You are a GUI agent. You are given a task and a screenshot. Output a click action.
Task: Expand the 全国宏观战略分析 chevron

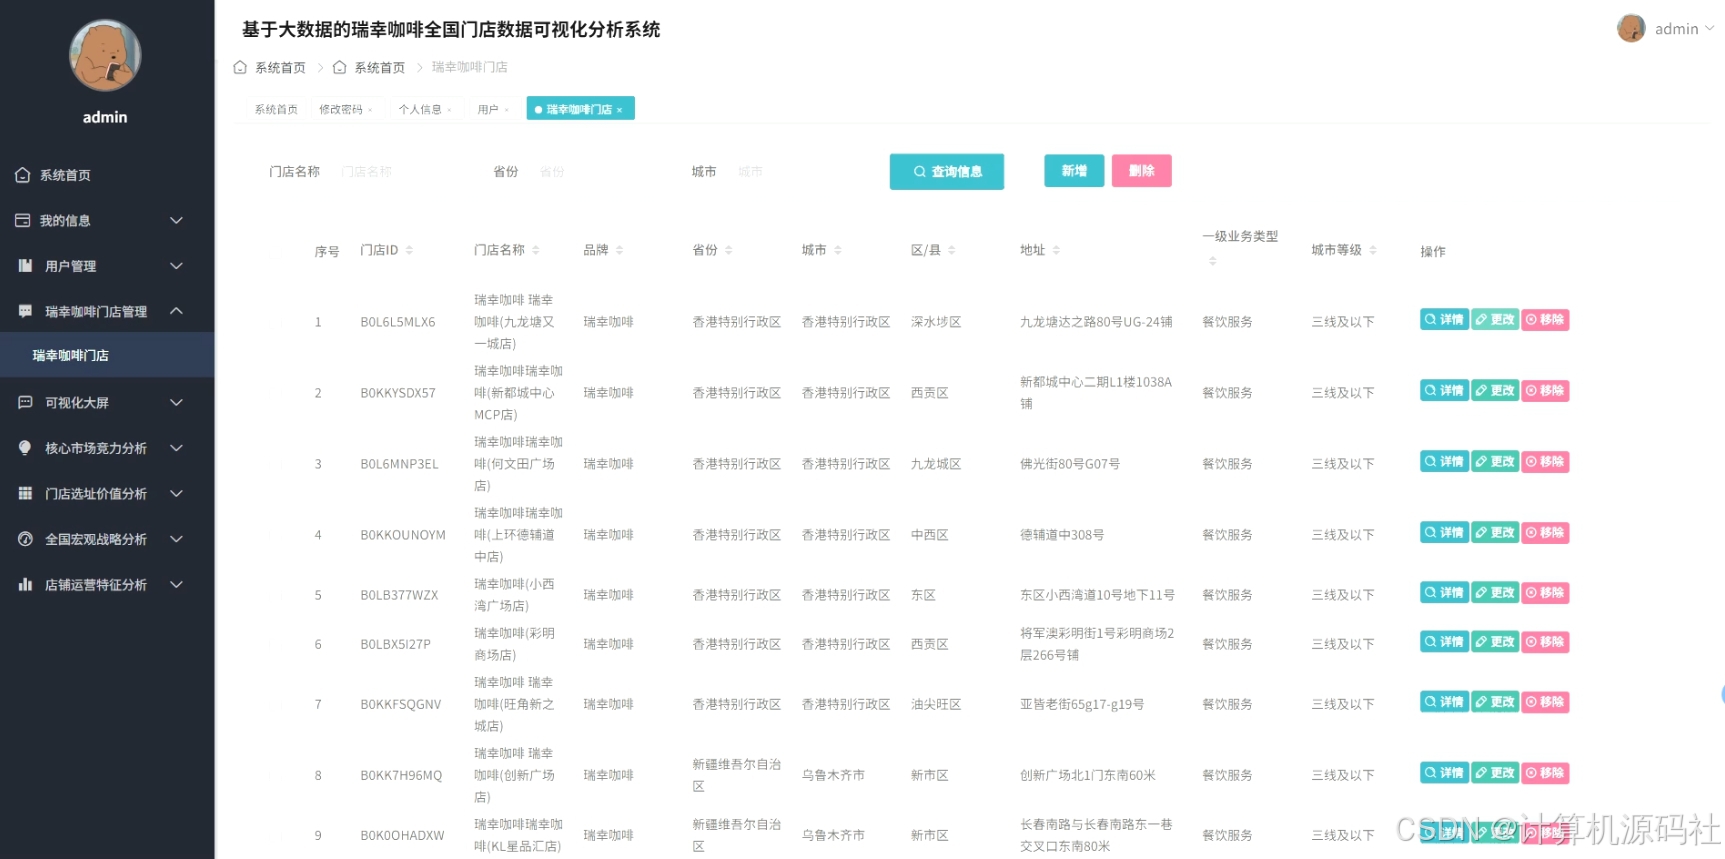[176, 539]
